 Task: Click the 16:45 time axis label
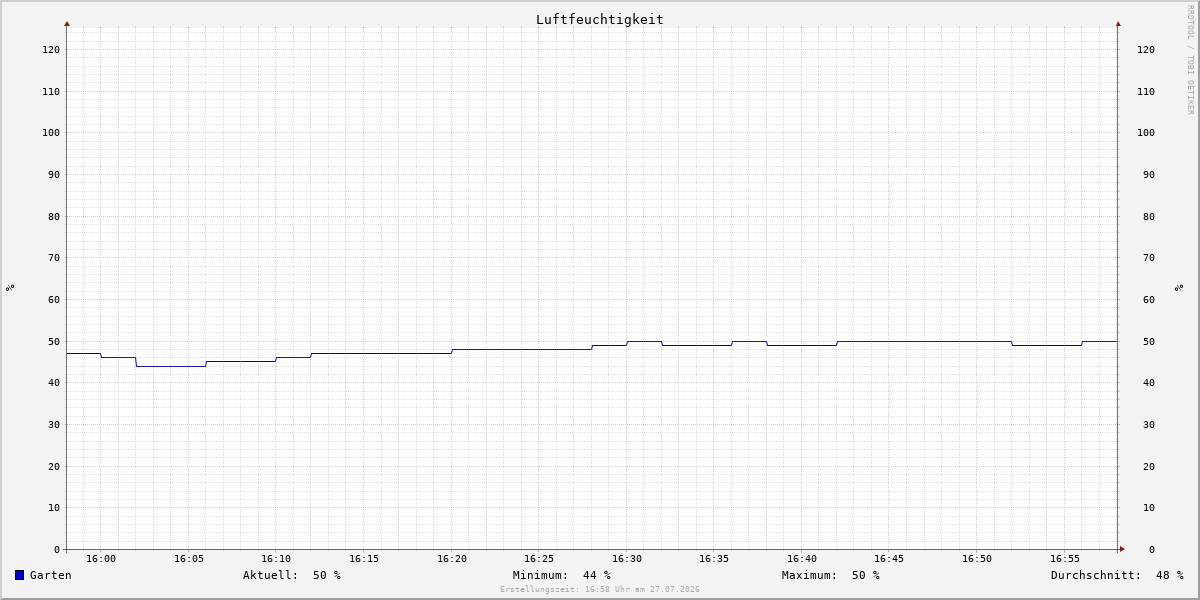[889, 559]
